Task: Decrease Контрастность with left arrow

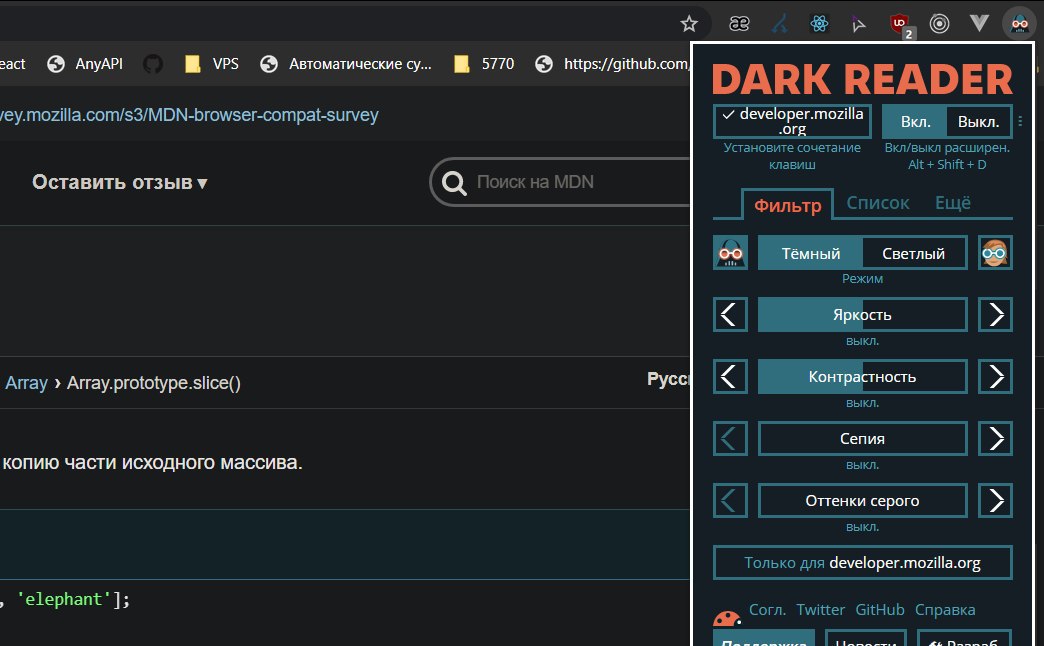Action: click(730, 376)
